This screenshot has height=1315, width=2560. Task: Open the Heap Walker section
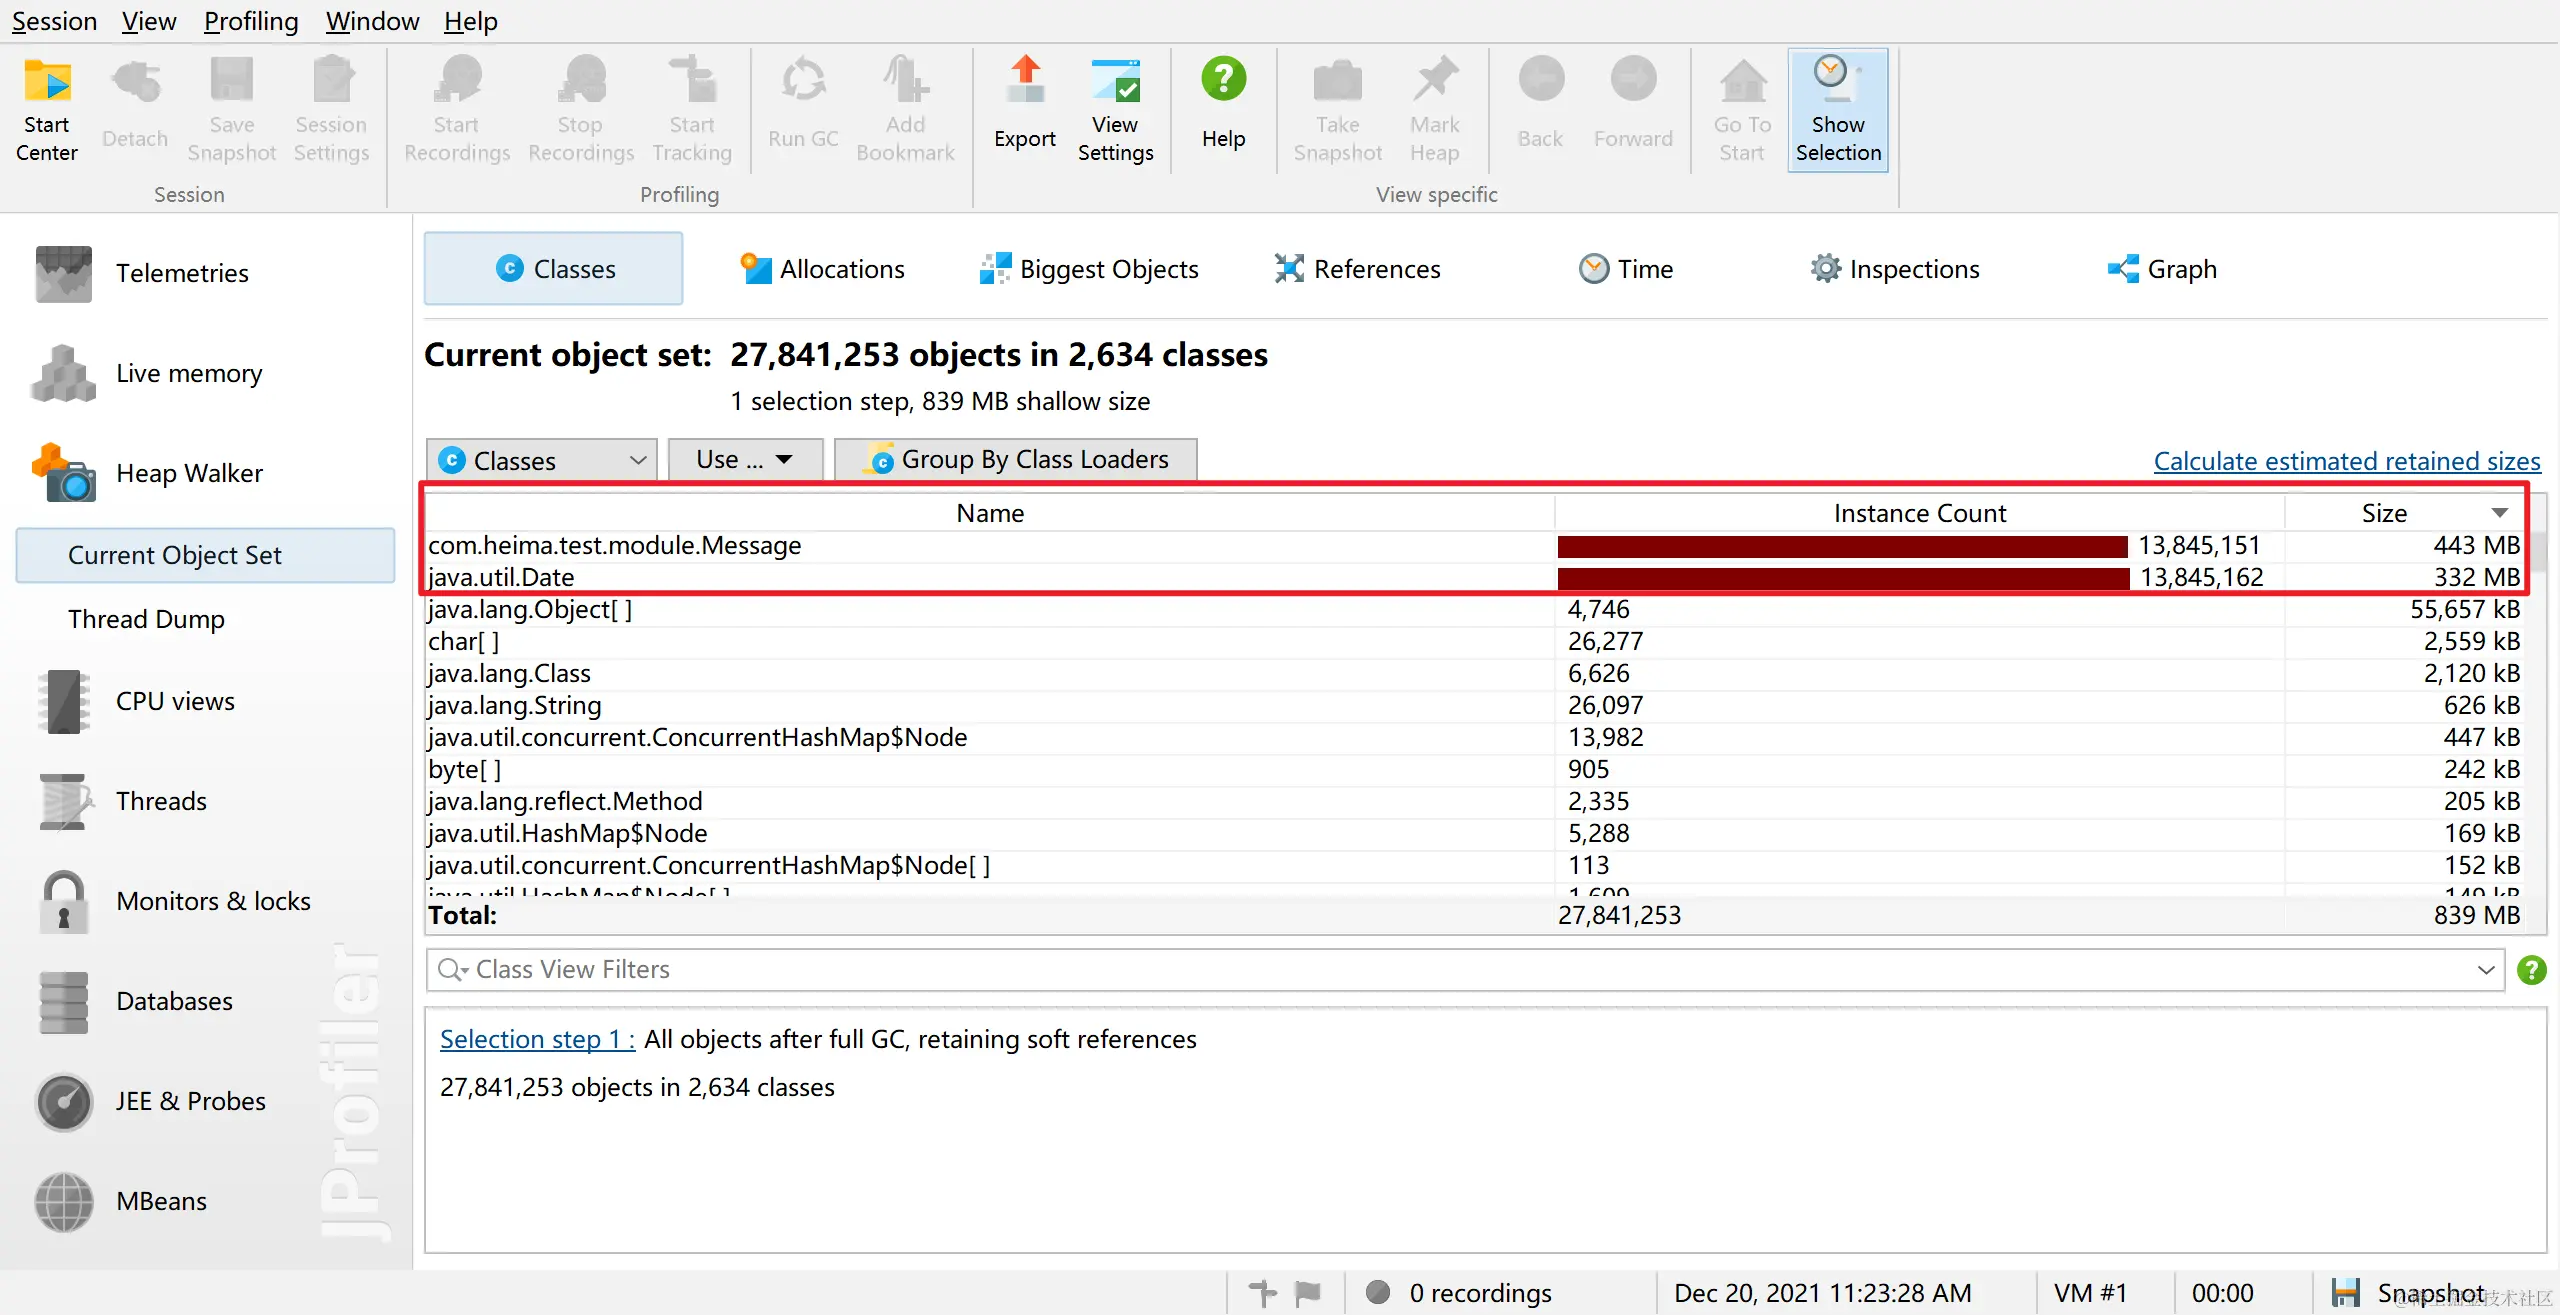pos(188,473)
